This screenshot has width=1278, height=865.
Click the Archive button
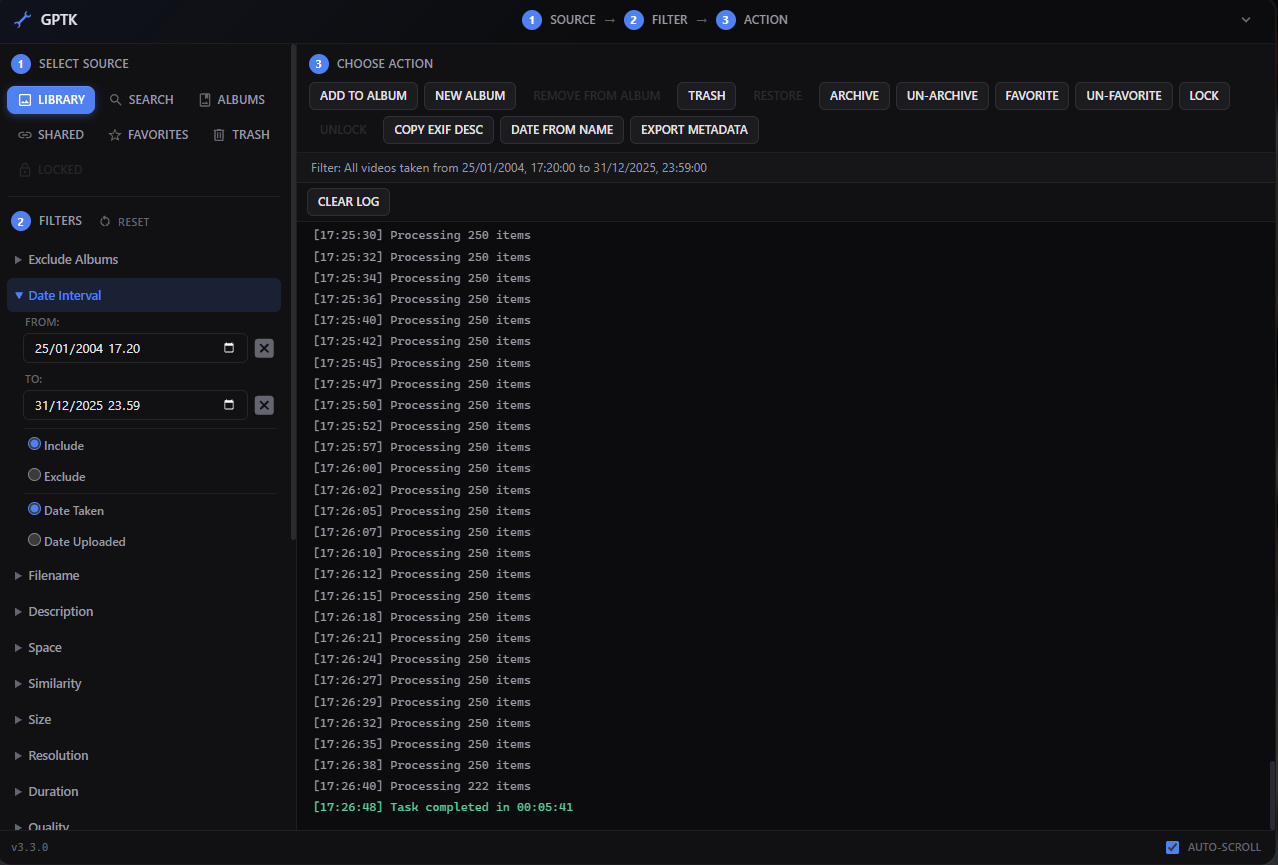pos(854,96)
